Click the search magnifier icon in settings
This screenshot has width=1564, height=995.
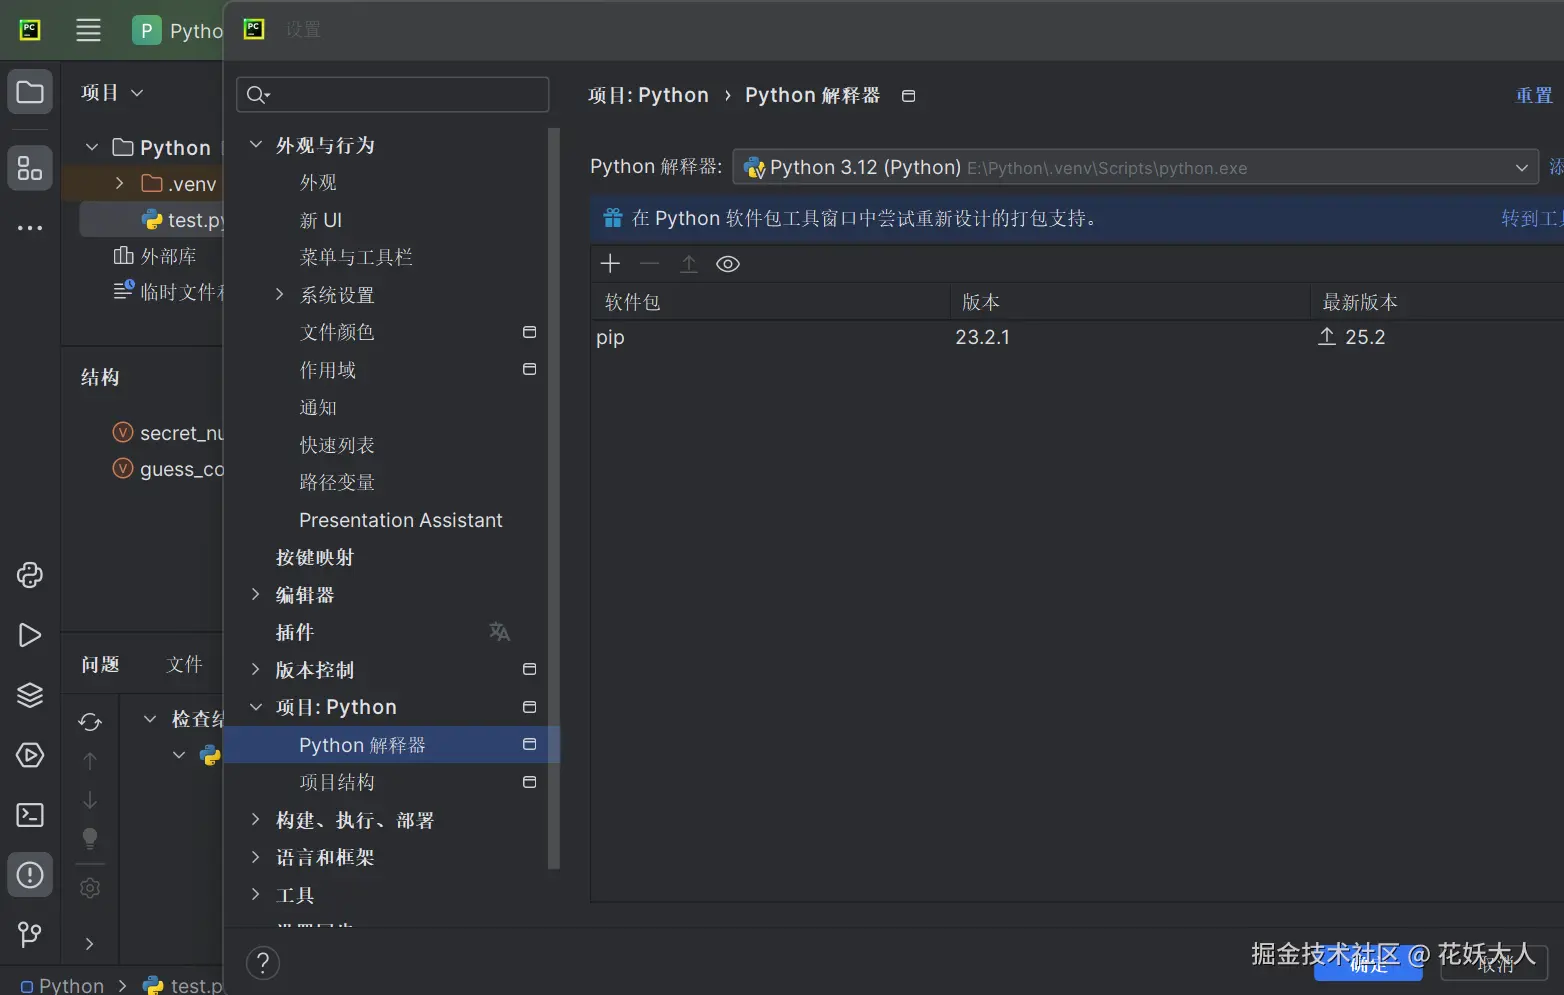pos(258,95)
